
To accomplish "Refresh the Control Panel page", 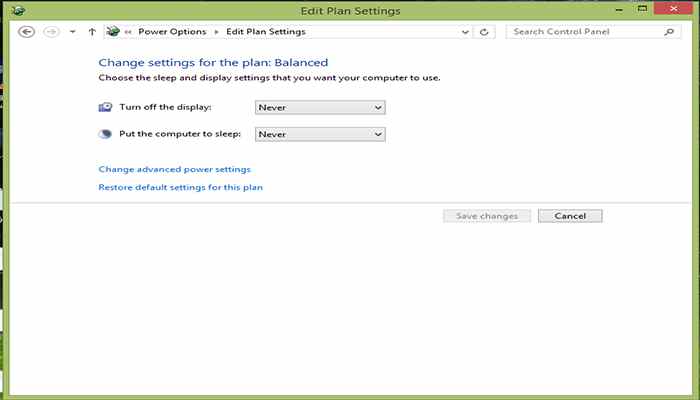I will coord(485,32).
